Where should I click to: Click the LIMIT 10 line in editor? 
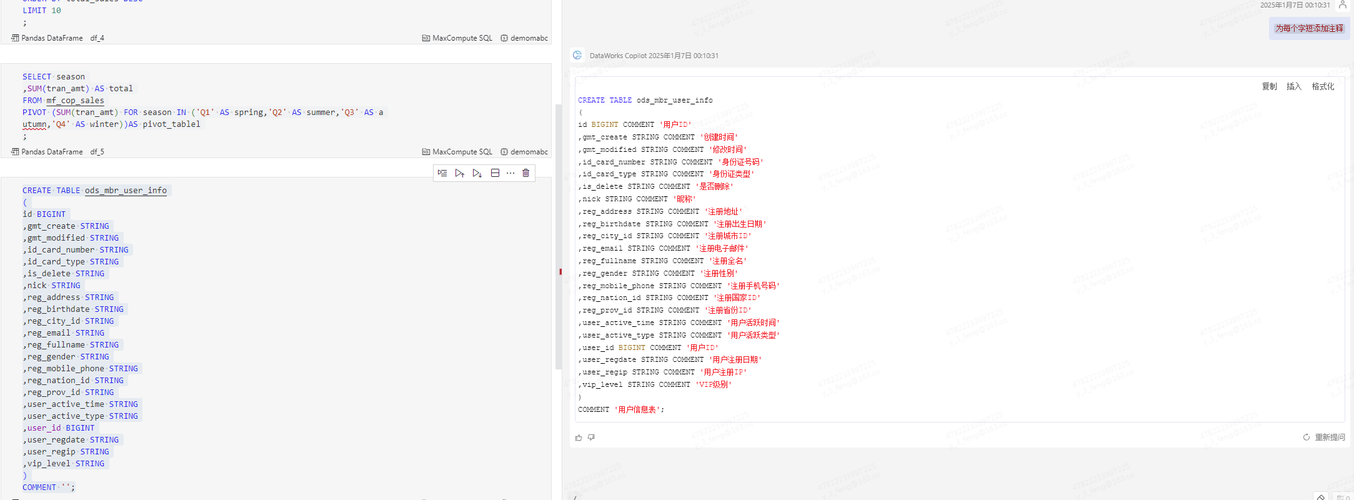tap(42, 10)
